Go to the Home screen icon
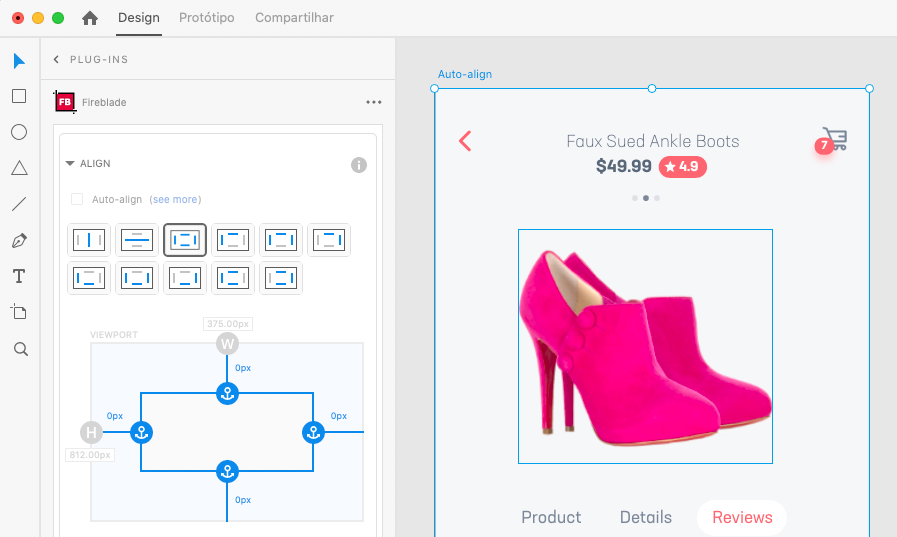Viewport: 897px width, 537px height. (90, 18)
